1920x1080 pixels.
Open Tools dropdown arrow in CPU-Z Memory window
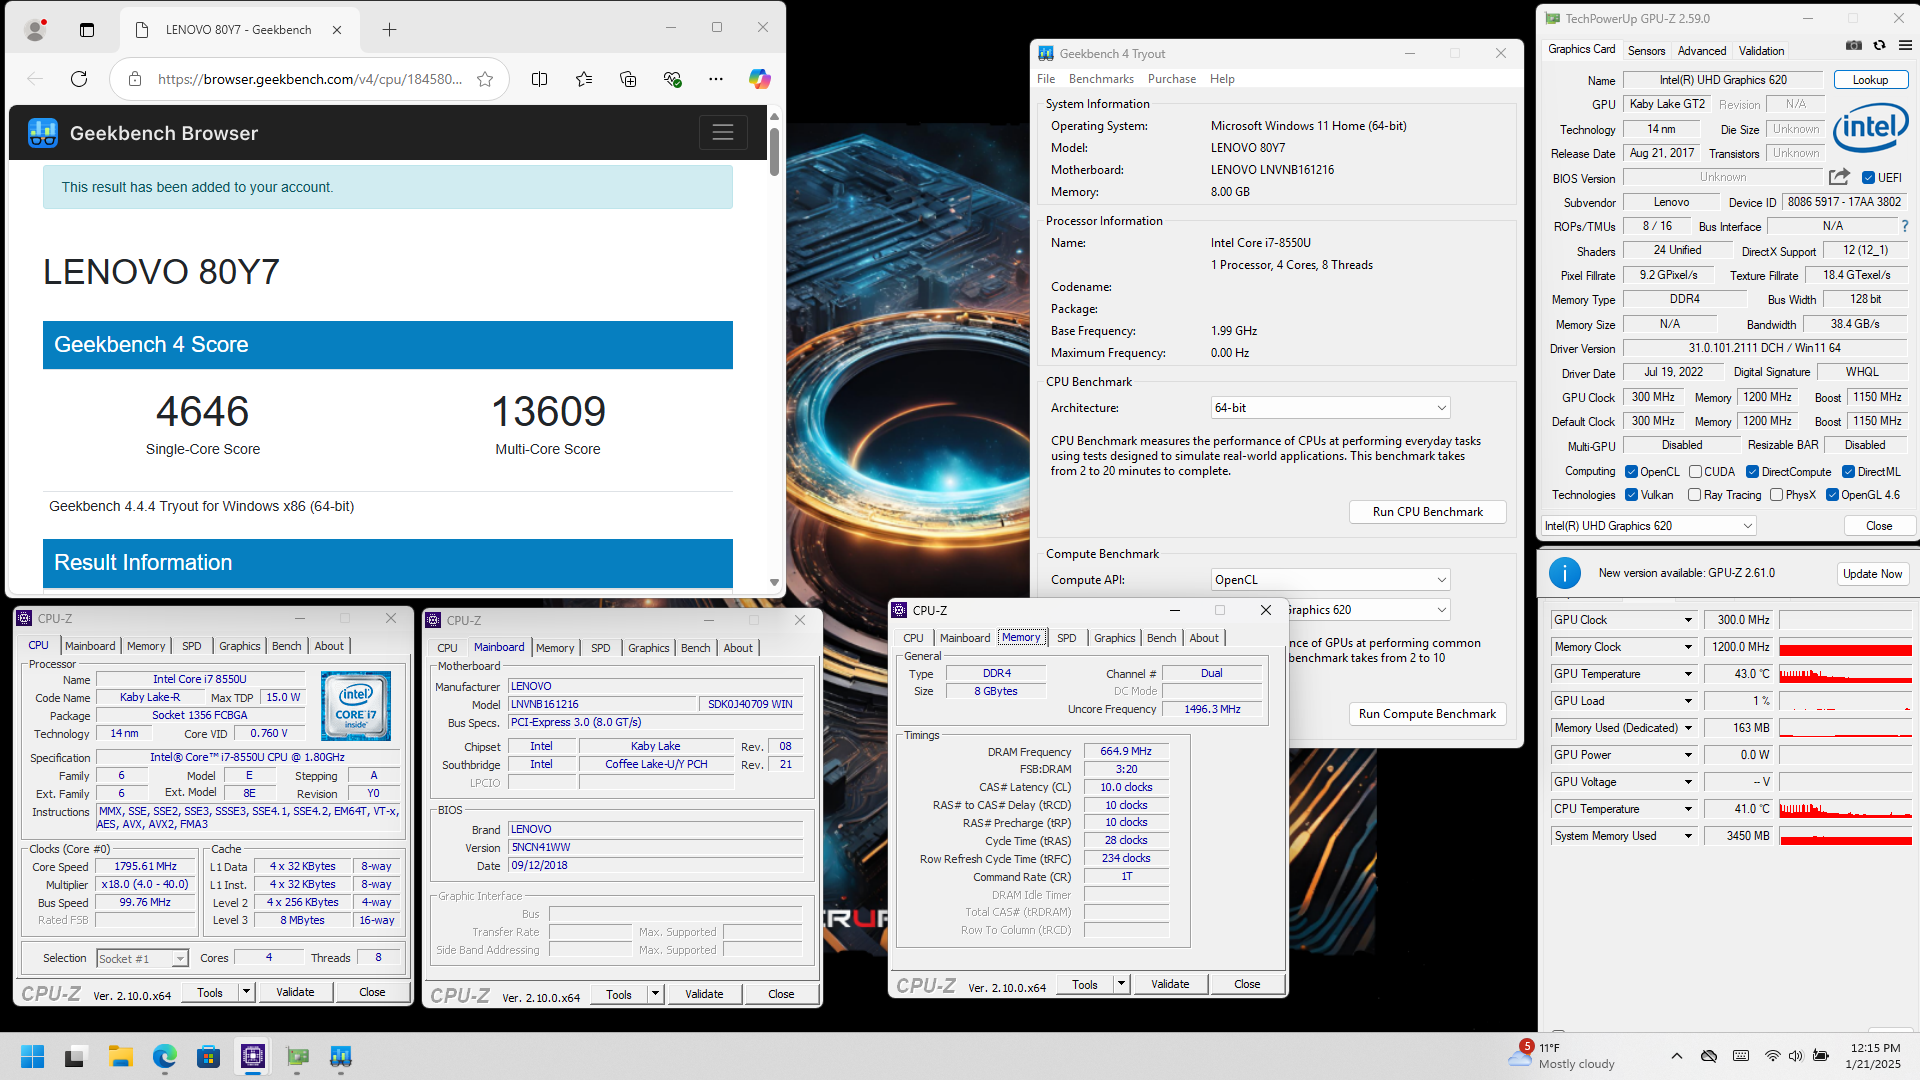pyautogui.click(x=1121, y=984)
